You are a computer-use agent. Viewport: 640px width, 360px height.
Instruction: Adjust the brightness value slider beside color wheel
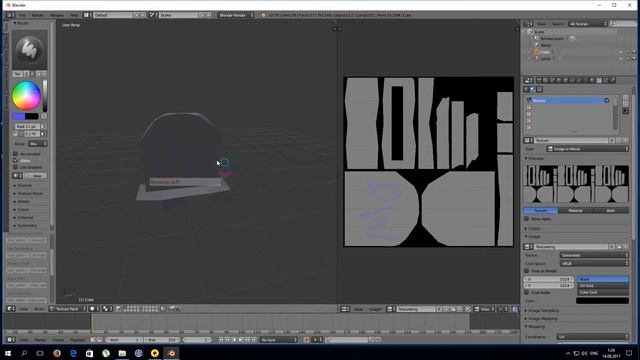coord(45,96)
